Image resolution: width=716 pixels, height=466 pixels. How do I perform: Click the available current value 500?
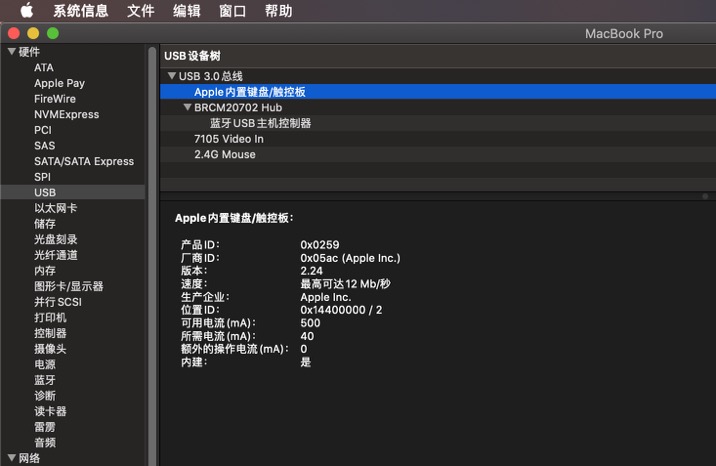tap(310, 323)
